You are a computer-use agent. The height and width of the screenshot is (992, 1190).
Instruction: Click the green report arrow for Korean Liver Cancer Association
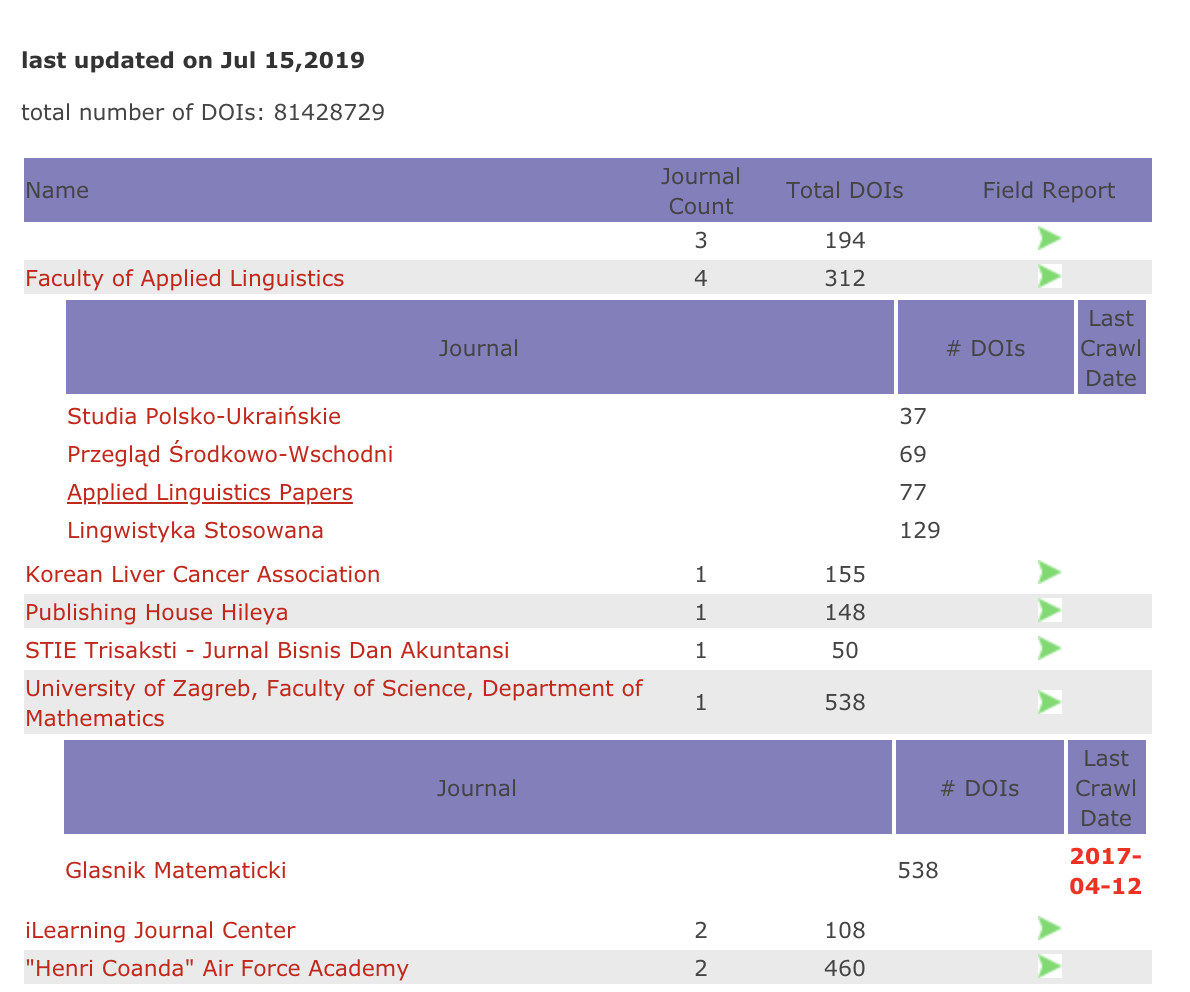click(x=1049, y=572)
